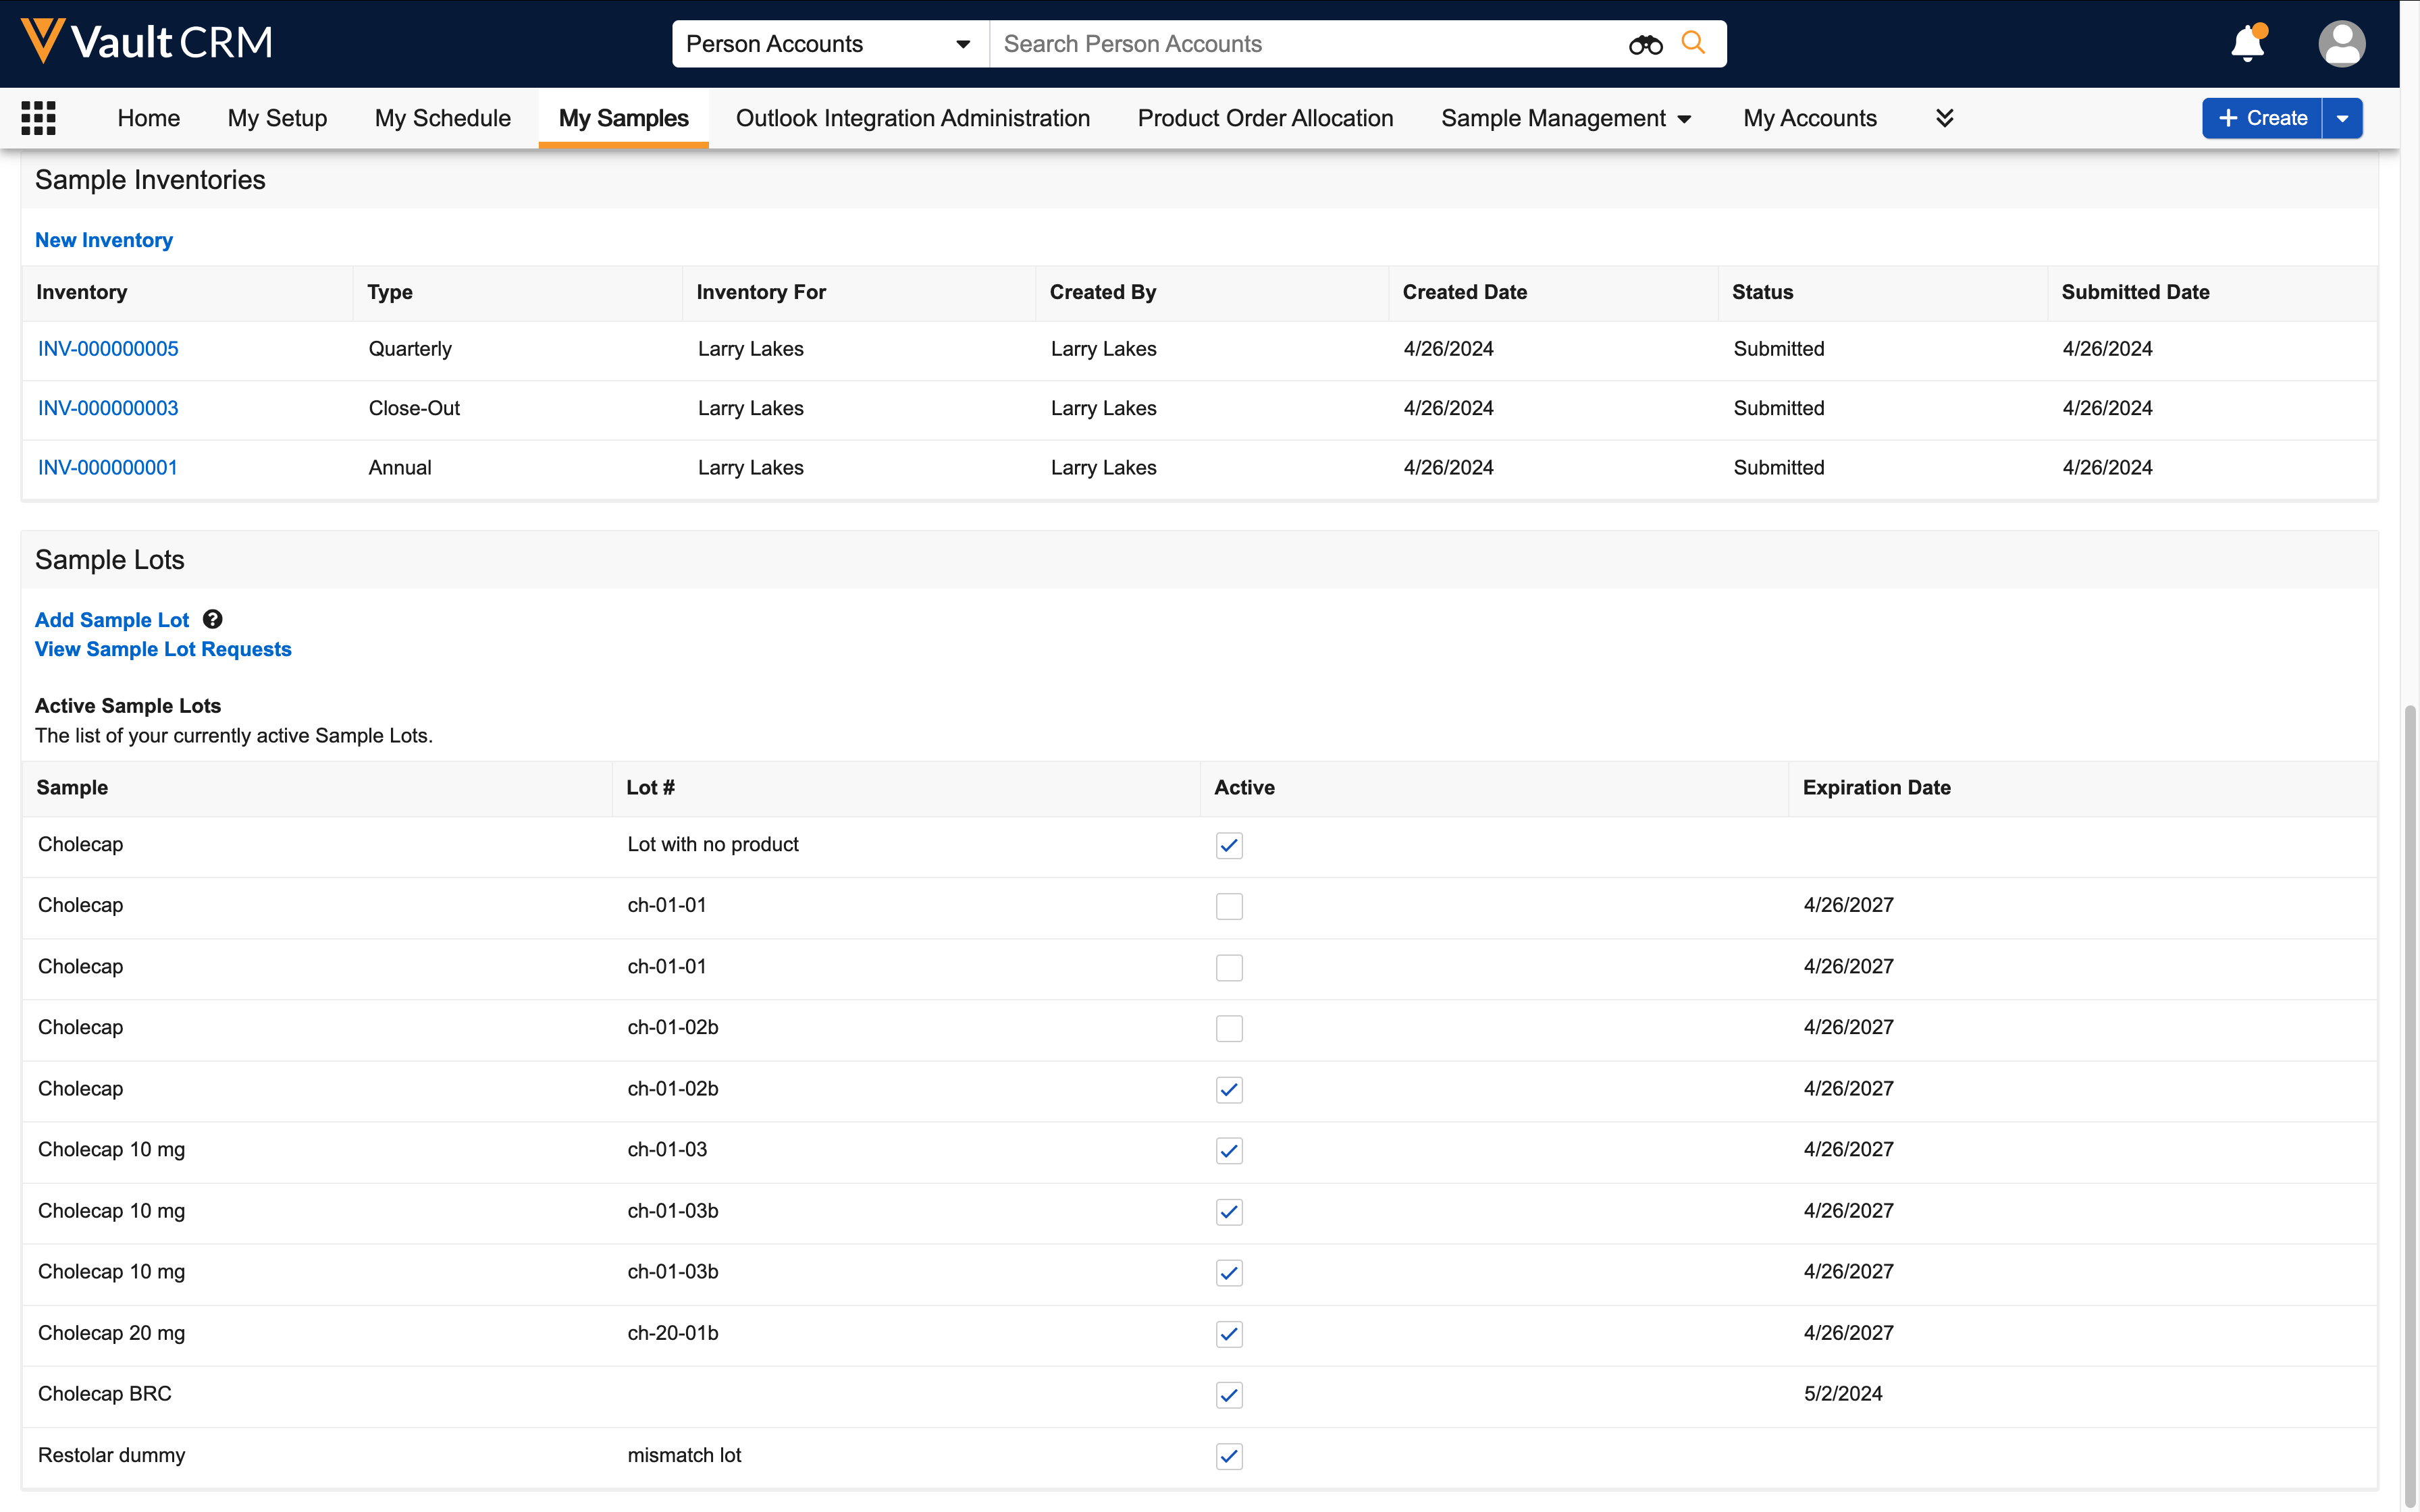2420x1512 pixels.
Task: Open the notifications bell
Action: click(2247, 44)
